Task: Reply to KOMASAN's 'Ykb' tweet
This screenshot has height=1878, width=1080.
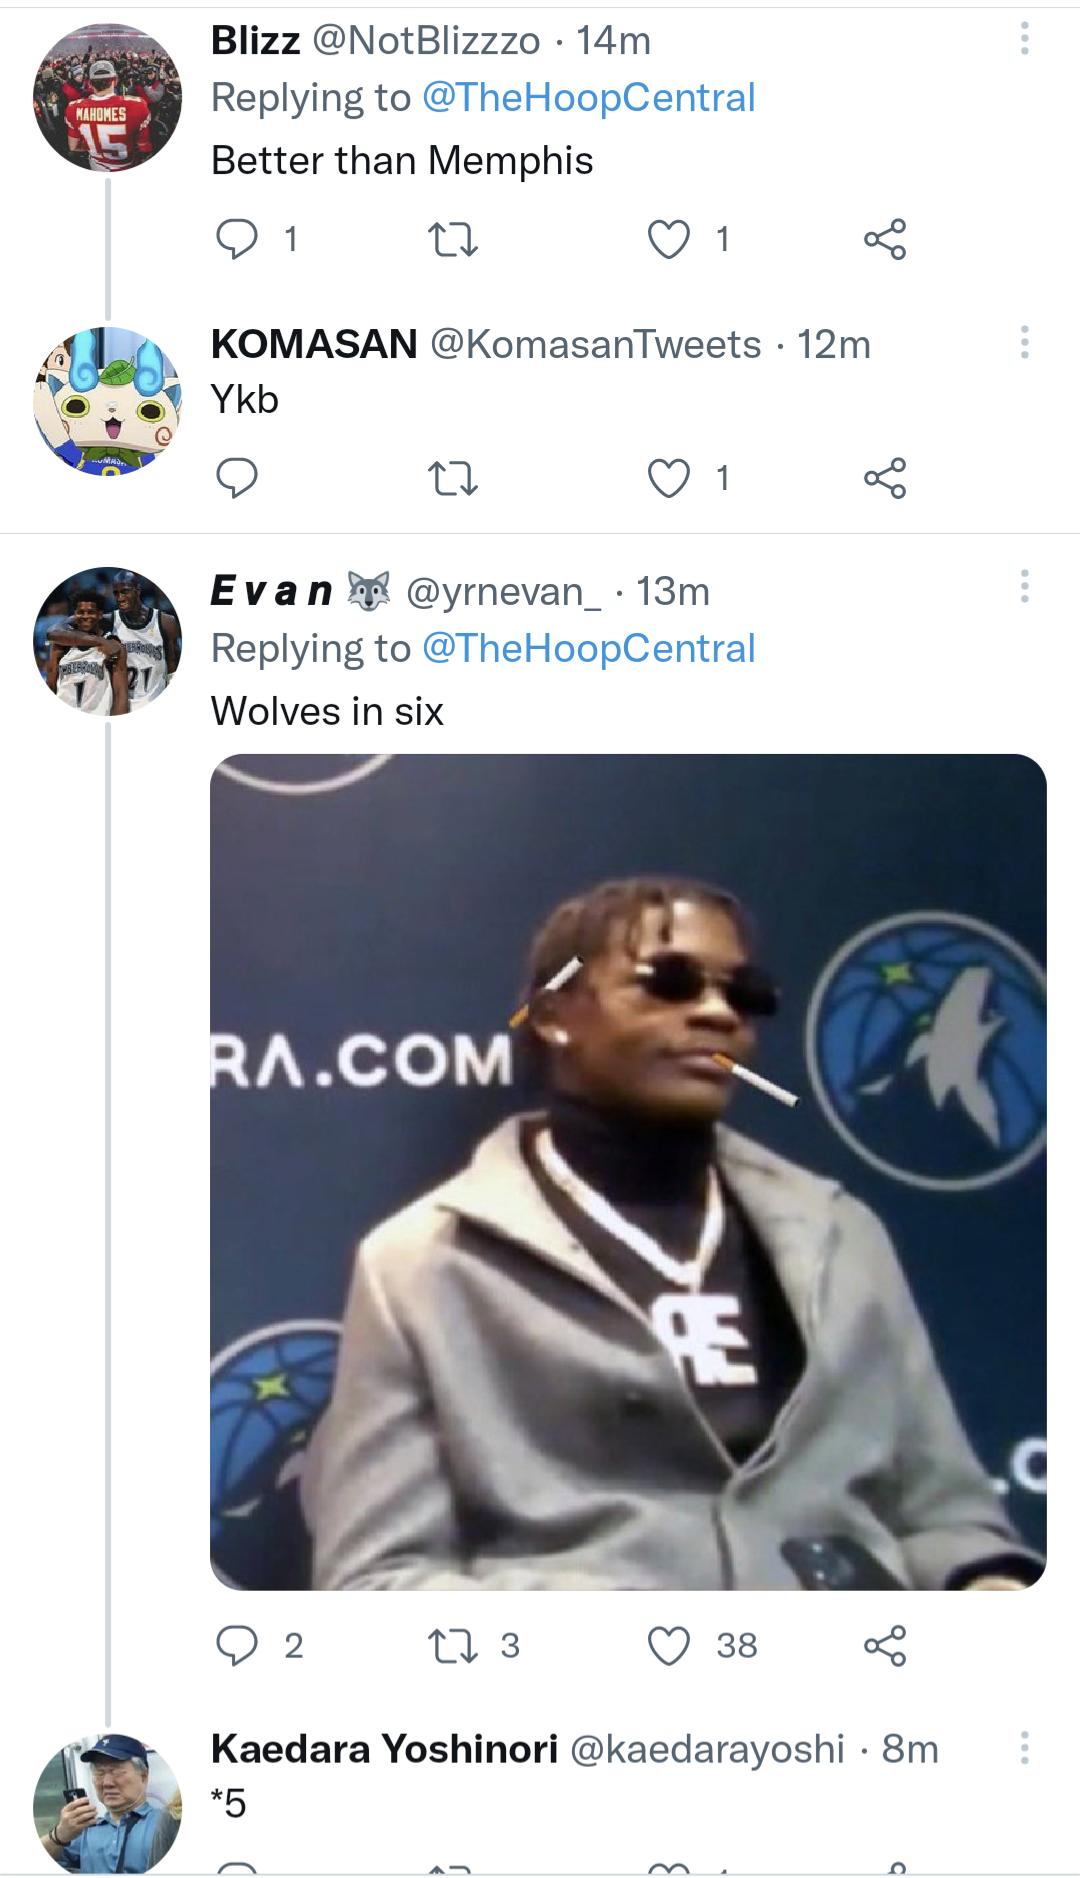Action: click(237, 479)
